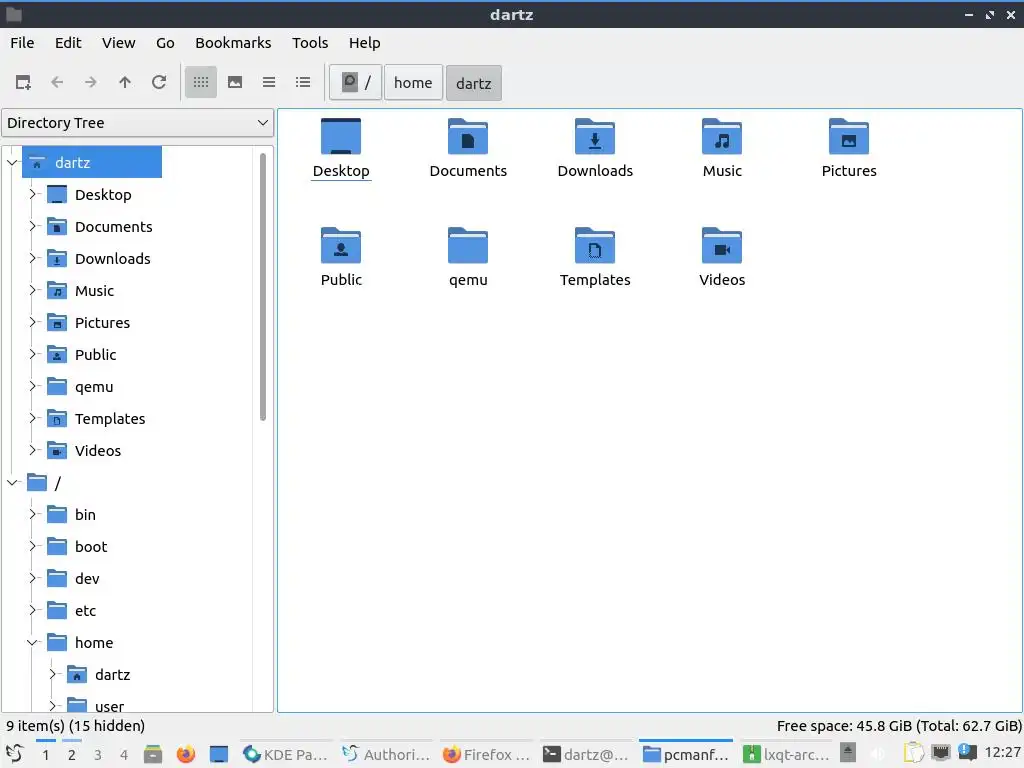Open the Bookmarks menu
The height and width of the screenshot is (768, 1024).
[233, 43]
